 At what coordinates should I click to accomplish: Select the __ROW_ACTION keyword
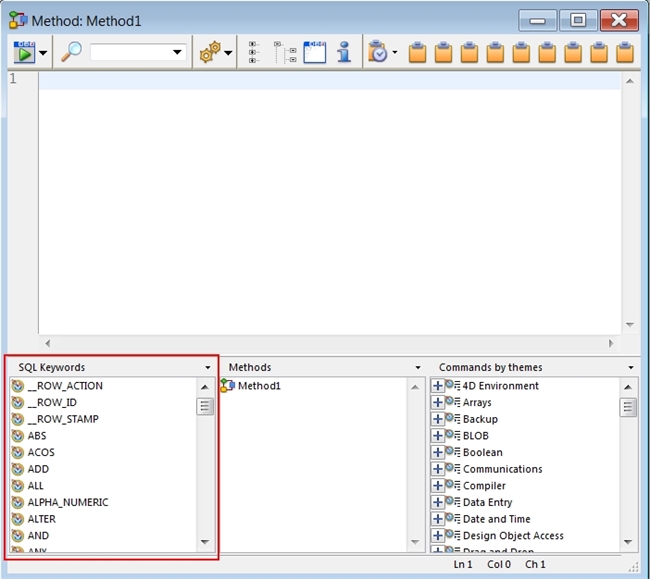64,386
